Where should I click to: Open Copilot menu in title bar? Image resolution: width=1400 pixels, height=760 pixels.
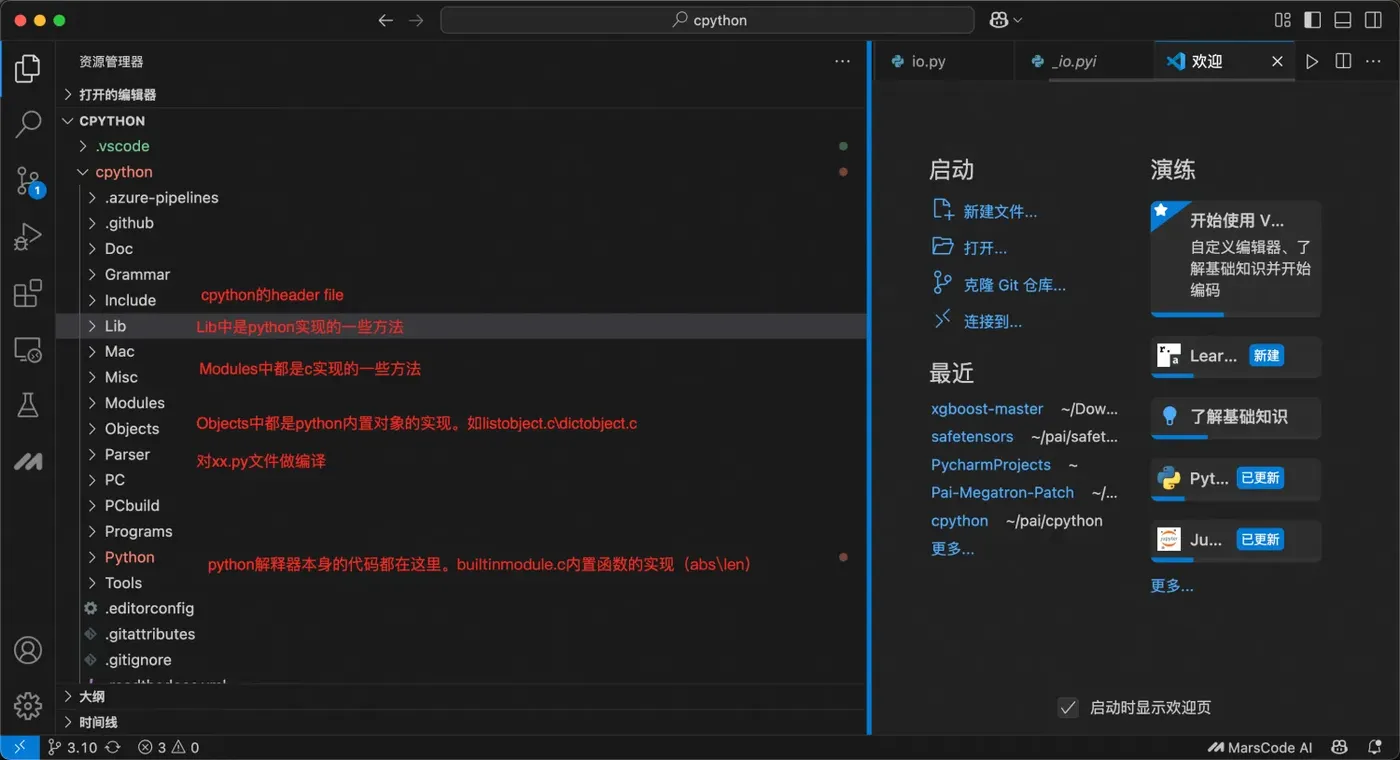[1005, 20]
